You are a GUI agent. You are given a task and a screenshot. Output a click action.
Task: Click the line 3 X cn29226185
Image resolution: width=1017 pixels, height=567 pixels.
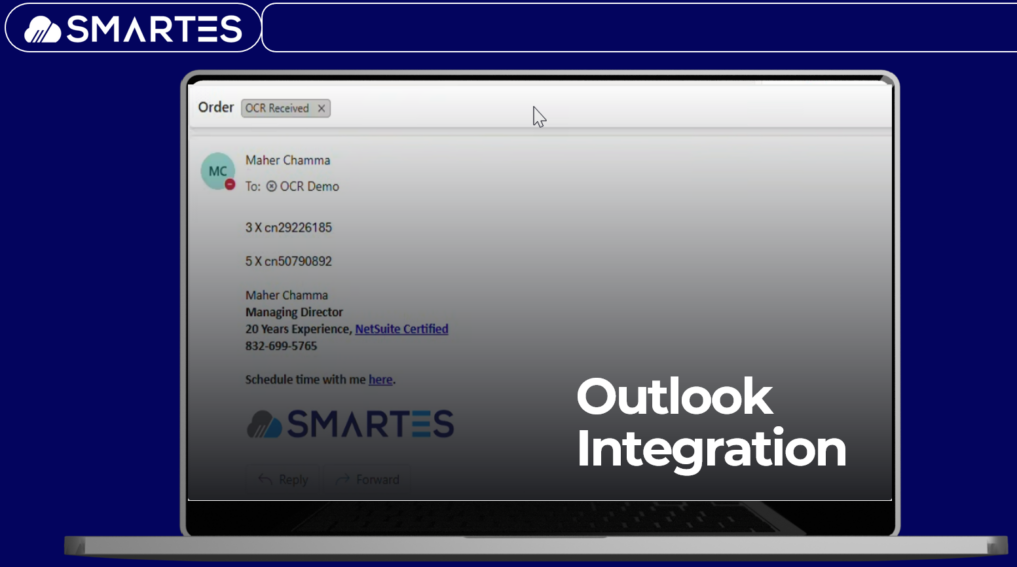coord(288,227)
